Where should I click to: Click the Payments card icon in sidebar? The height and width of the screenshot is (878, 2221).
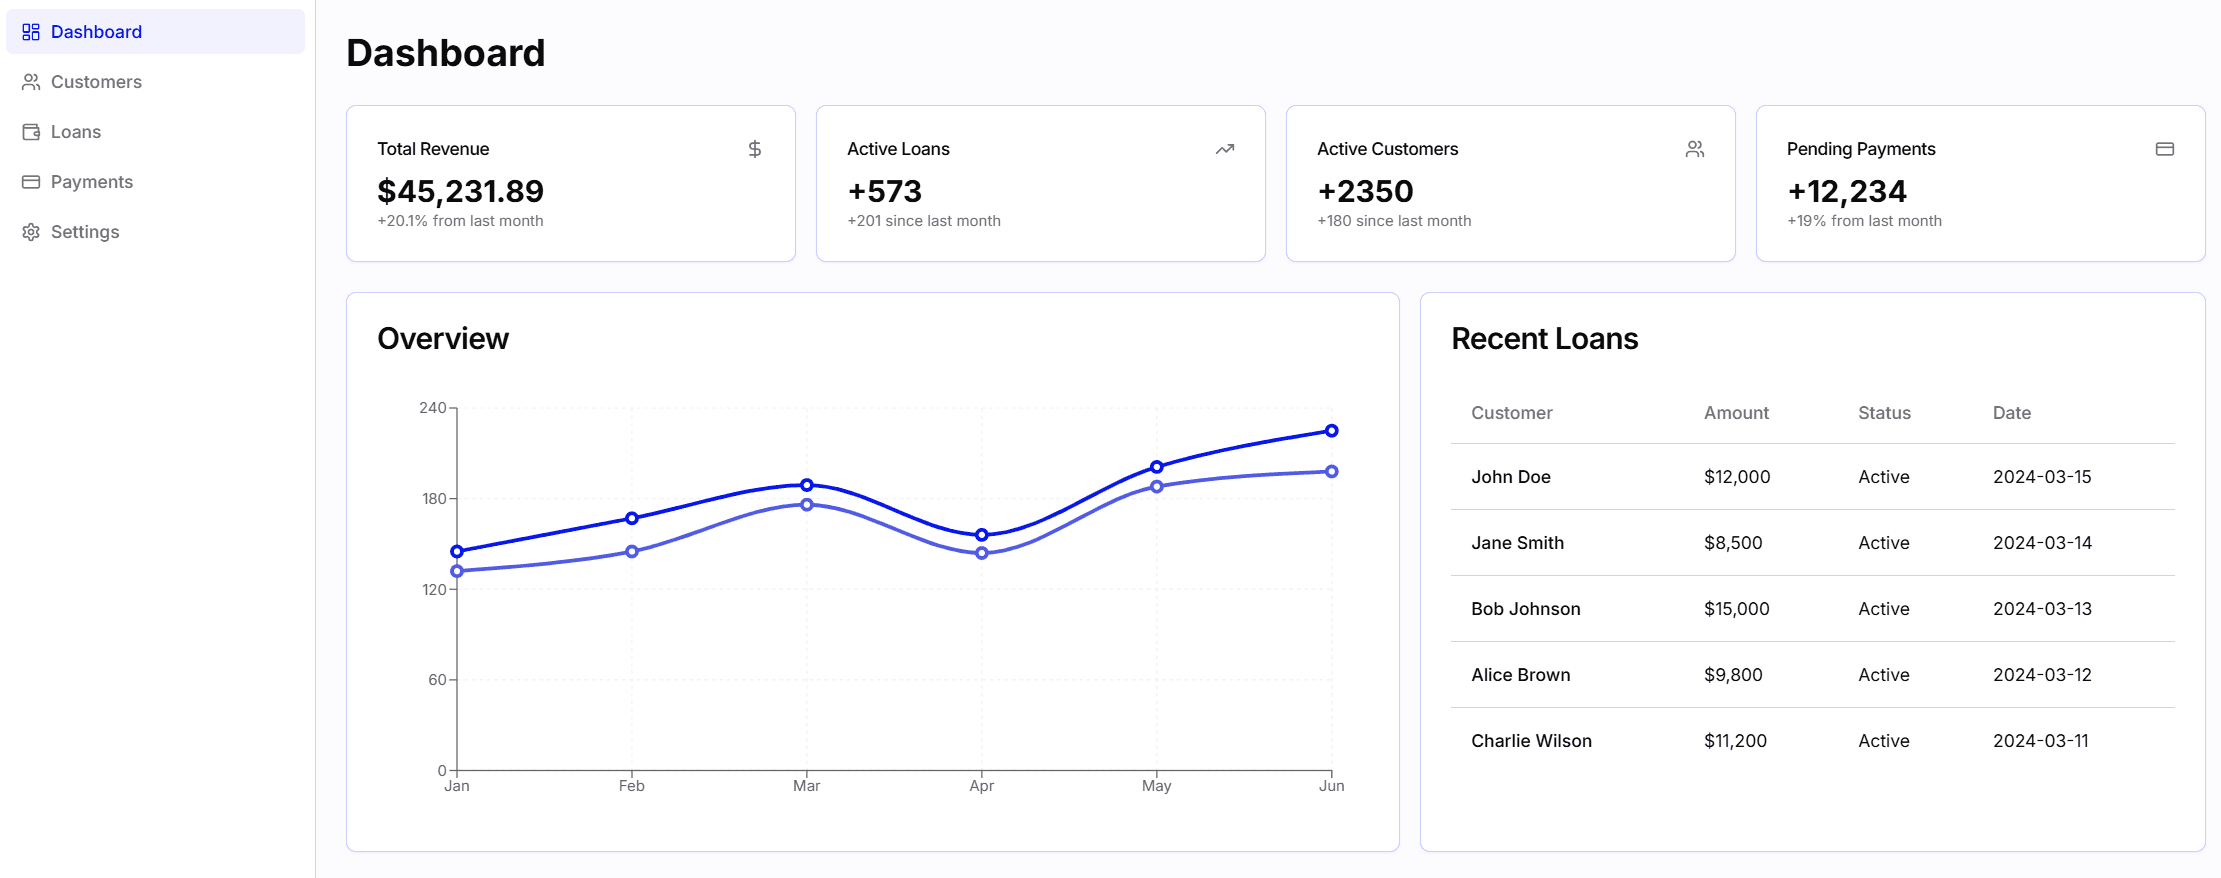[x=31, y=182]
